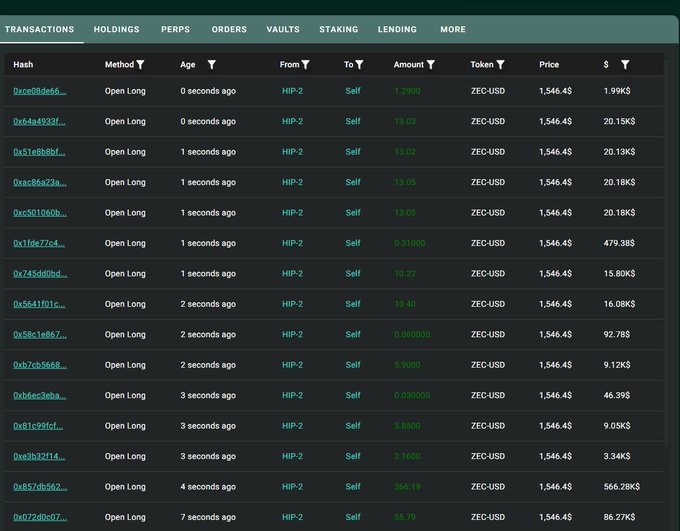Open transaction hash 0x64a4933f...

click(39, 121)
